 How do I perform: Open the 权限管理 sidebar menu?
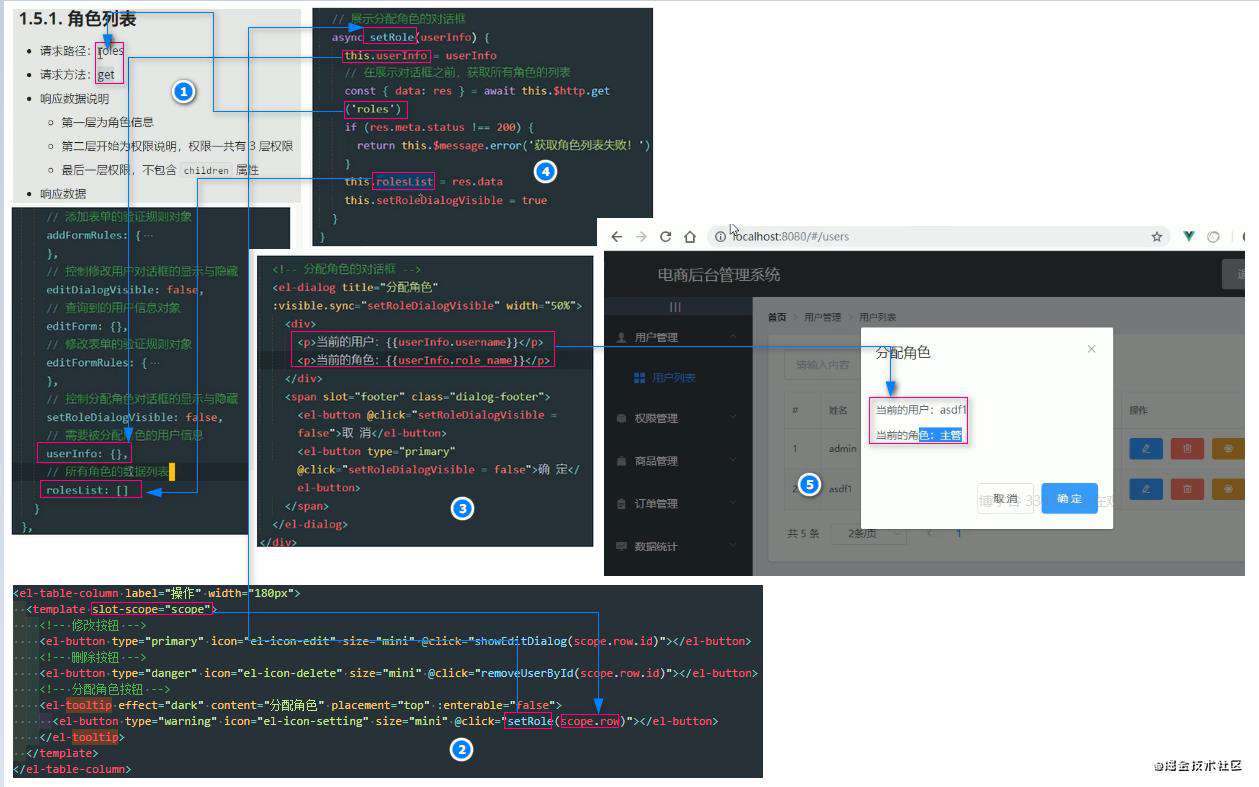point(677,418)
